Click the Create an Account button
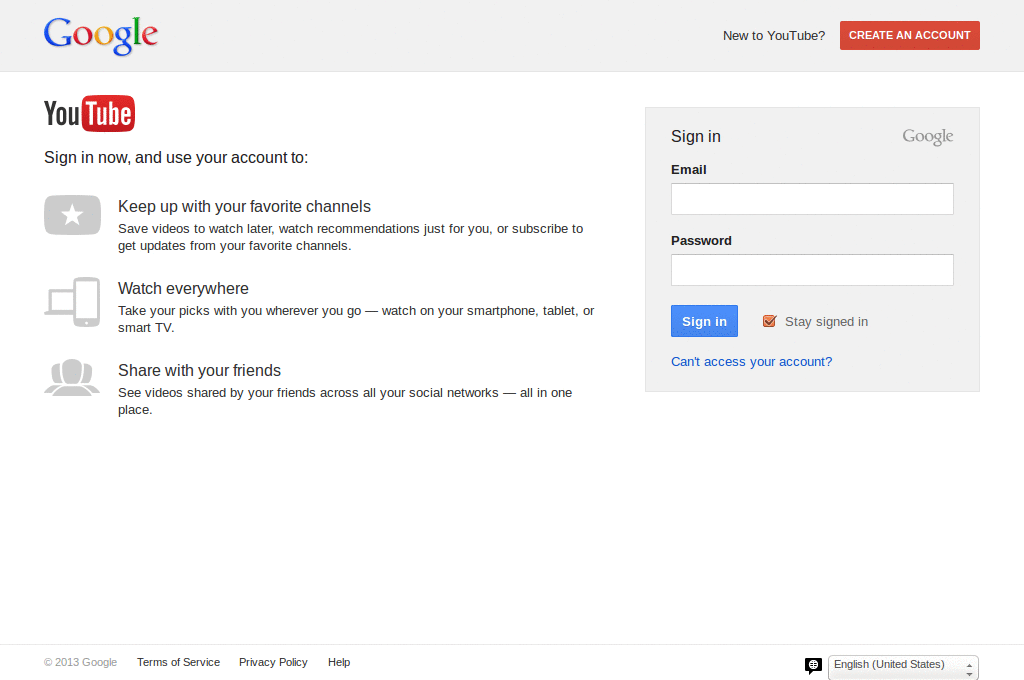The image size is (1024, 680). (910, 35)
